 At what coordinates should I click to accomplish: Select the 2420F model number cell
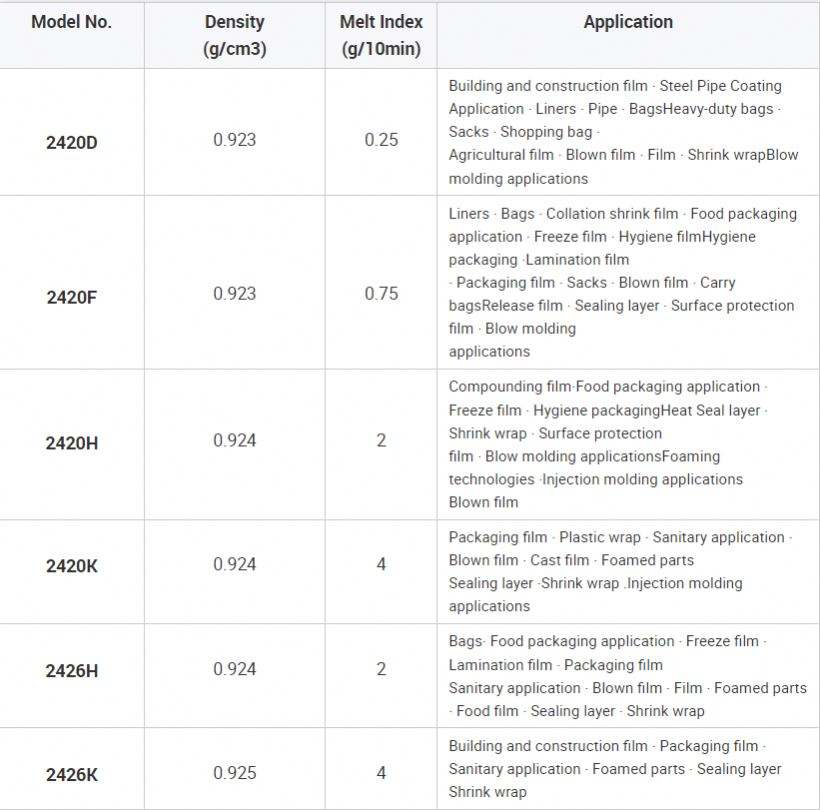(x=72, y=295)
